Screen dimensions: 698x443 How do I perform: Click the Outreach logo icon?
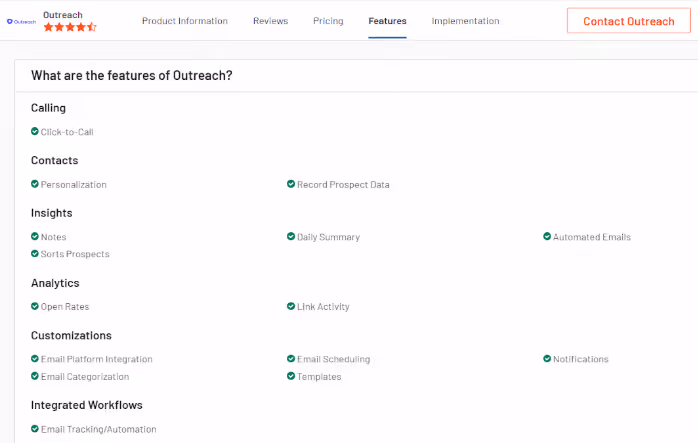[21, 21]
